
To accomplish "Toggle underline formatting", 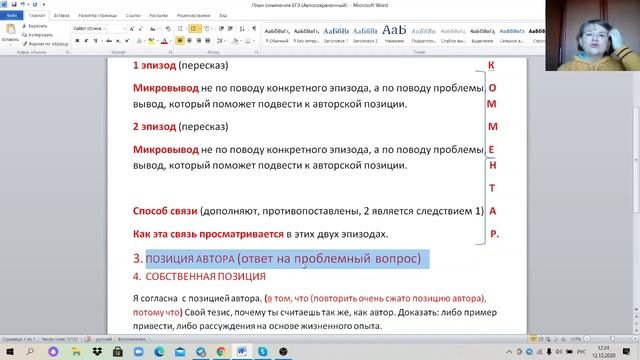I will coord(96,41).
